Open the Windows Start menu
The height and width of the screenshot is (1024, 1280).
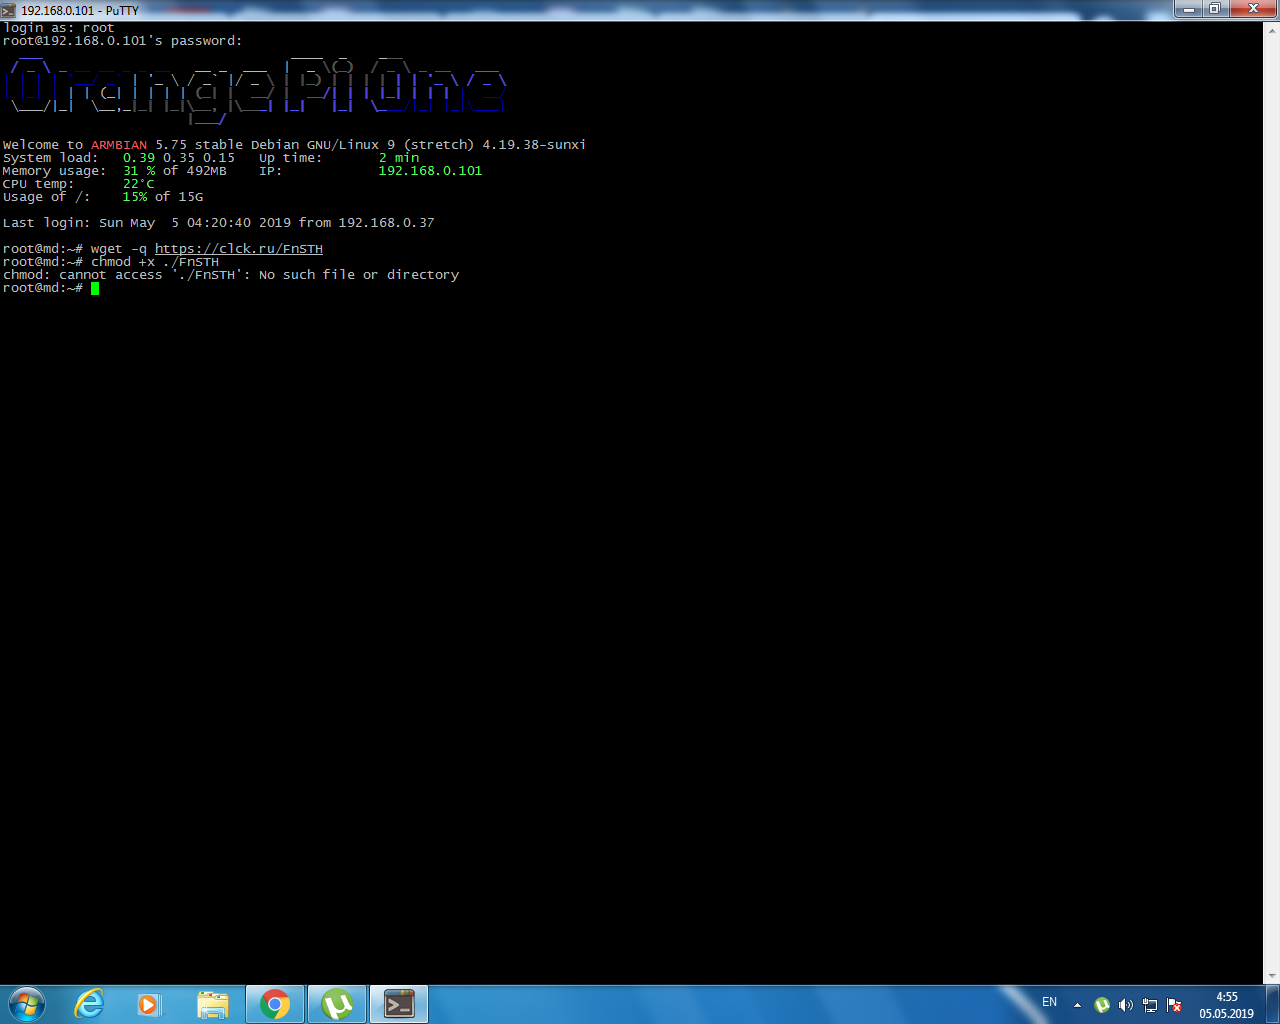point(27,1004)
